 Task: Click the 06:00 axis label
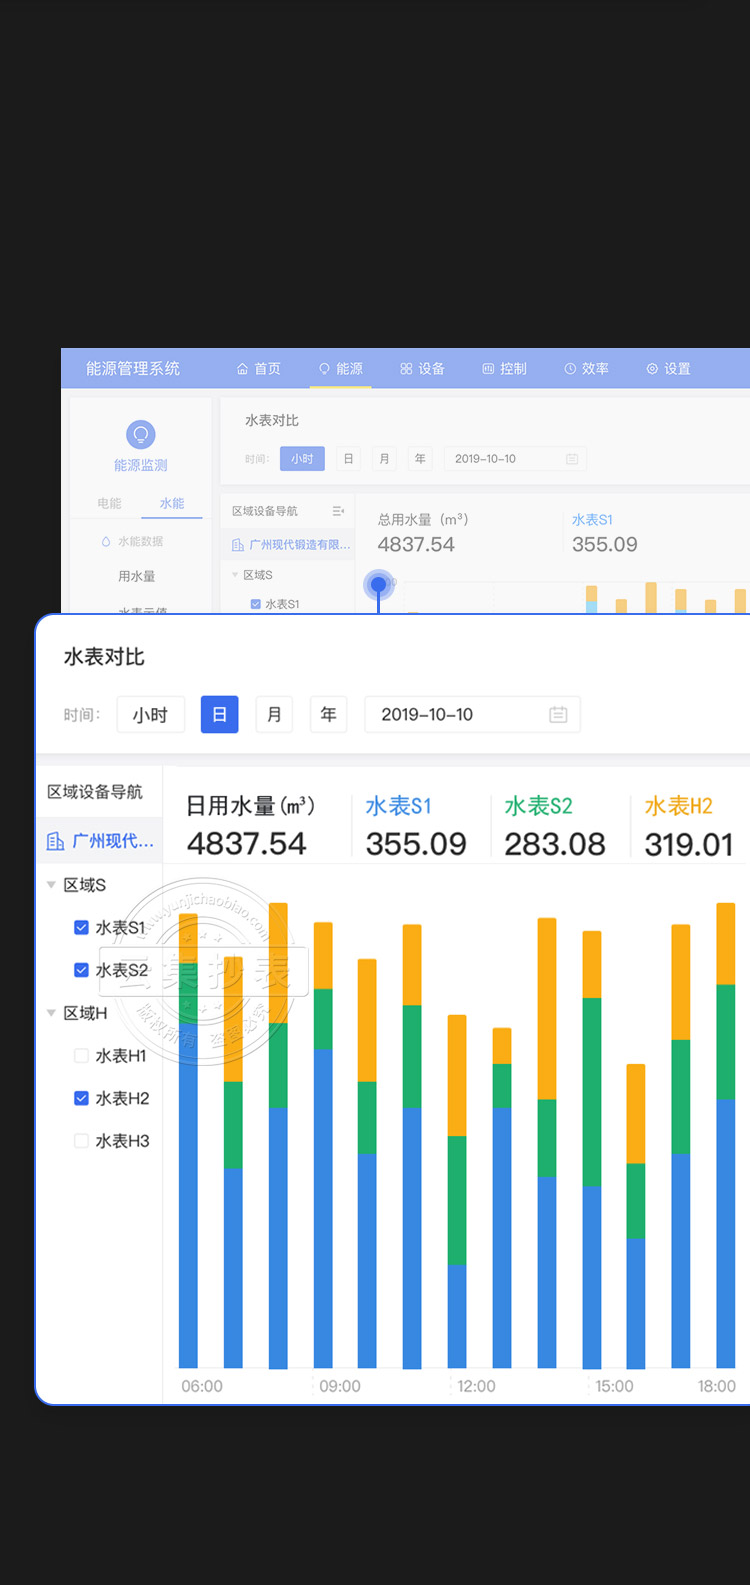[x=202, y=1386]
